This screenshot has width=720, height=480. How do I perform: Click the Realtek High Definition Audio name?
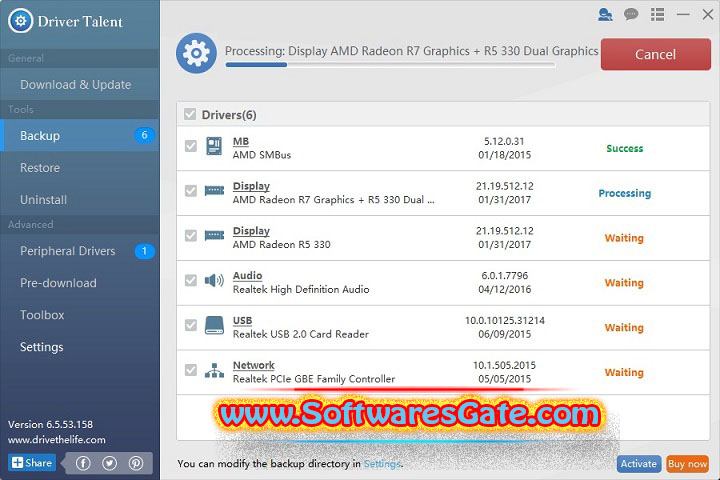(x=301, y=289)
